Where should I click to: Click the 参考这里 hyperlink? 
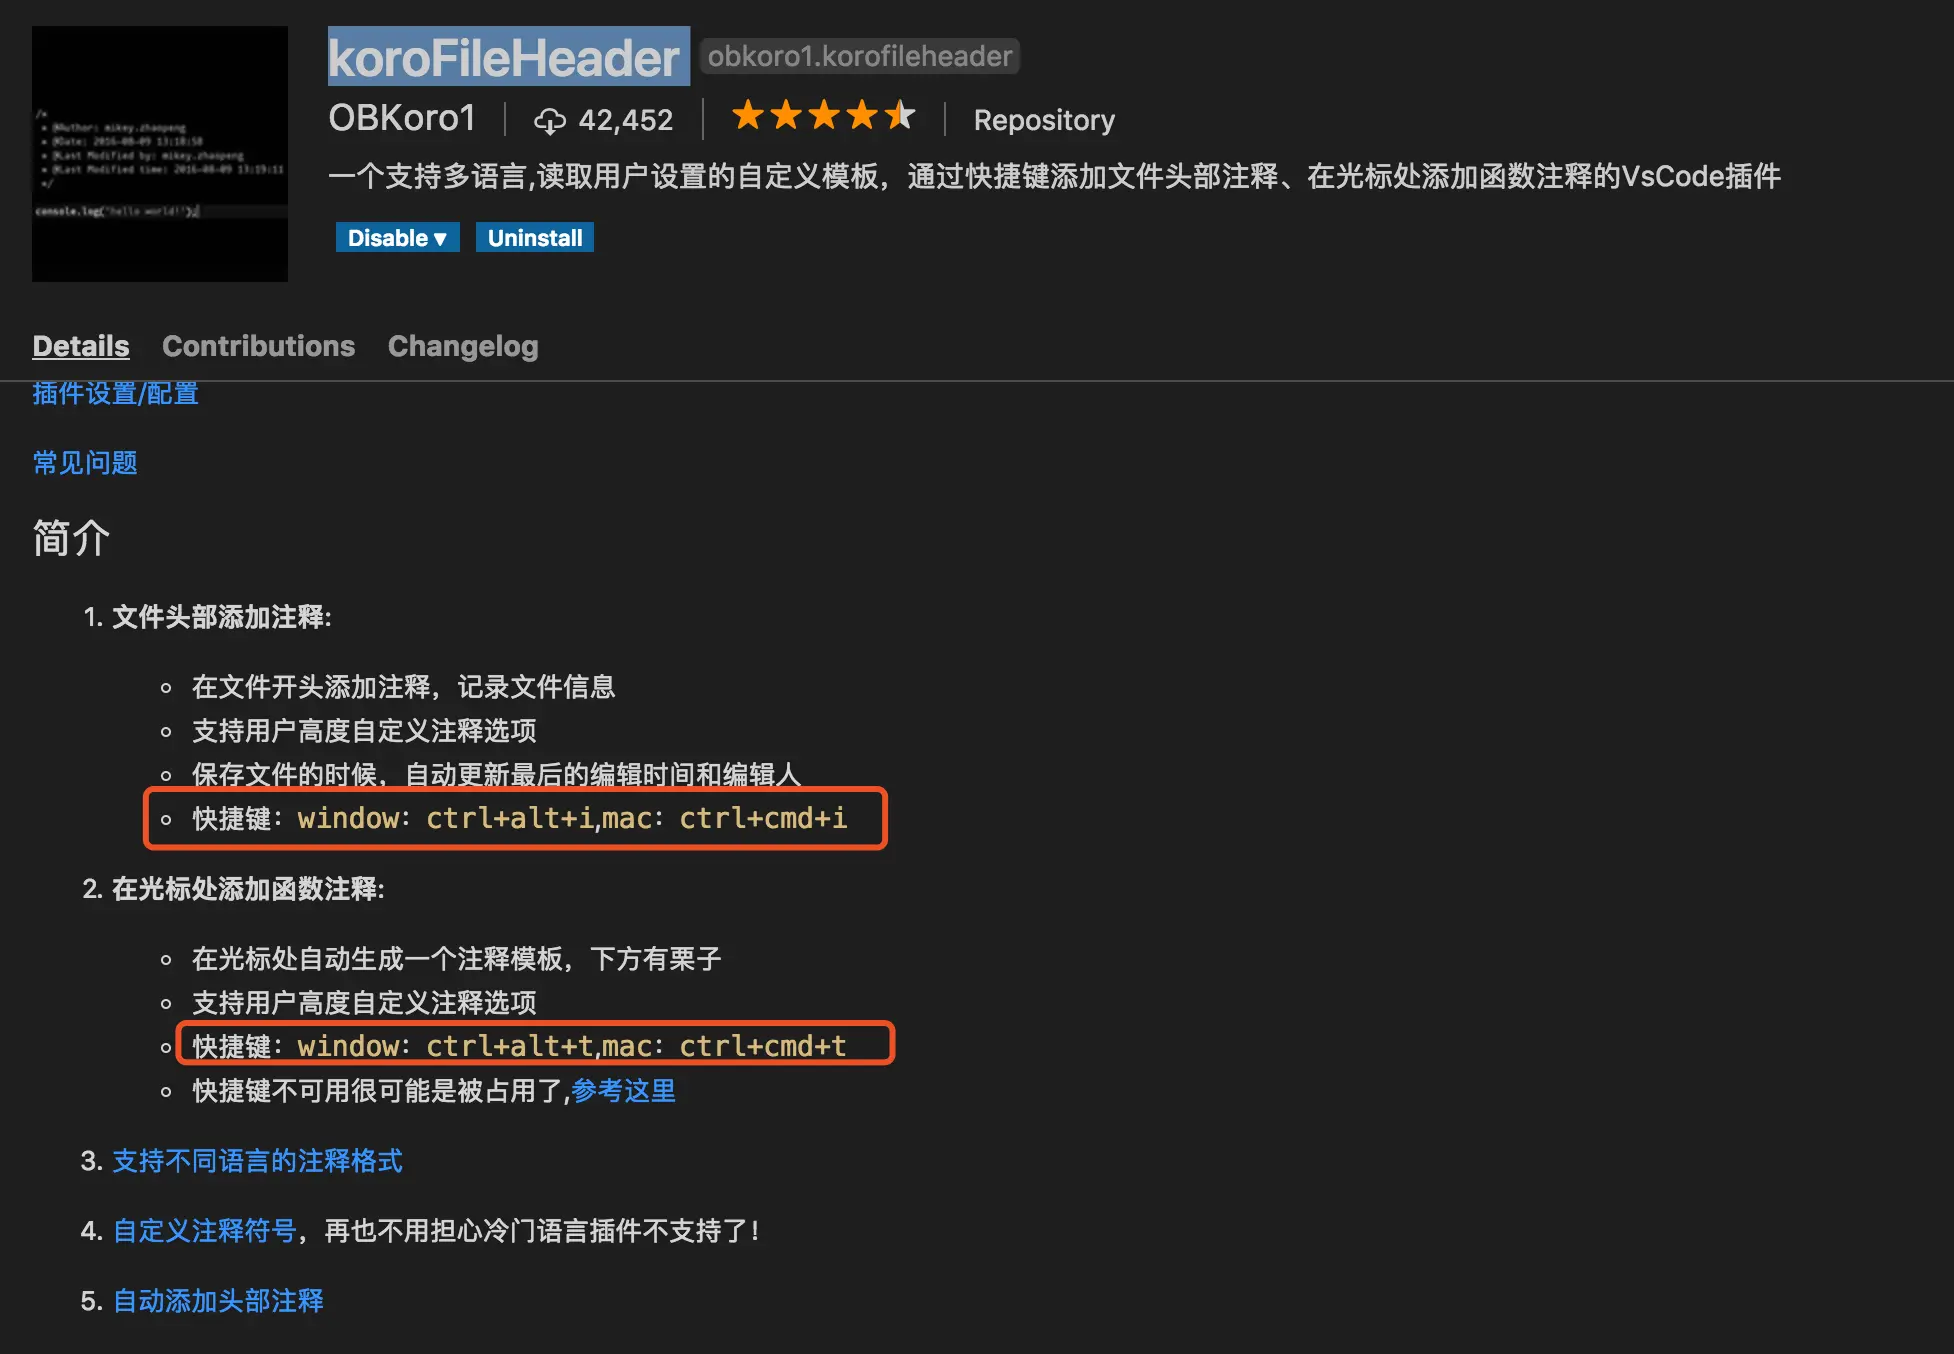click(623, 1091)
